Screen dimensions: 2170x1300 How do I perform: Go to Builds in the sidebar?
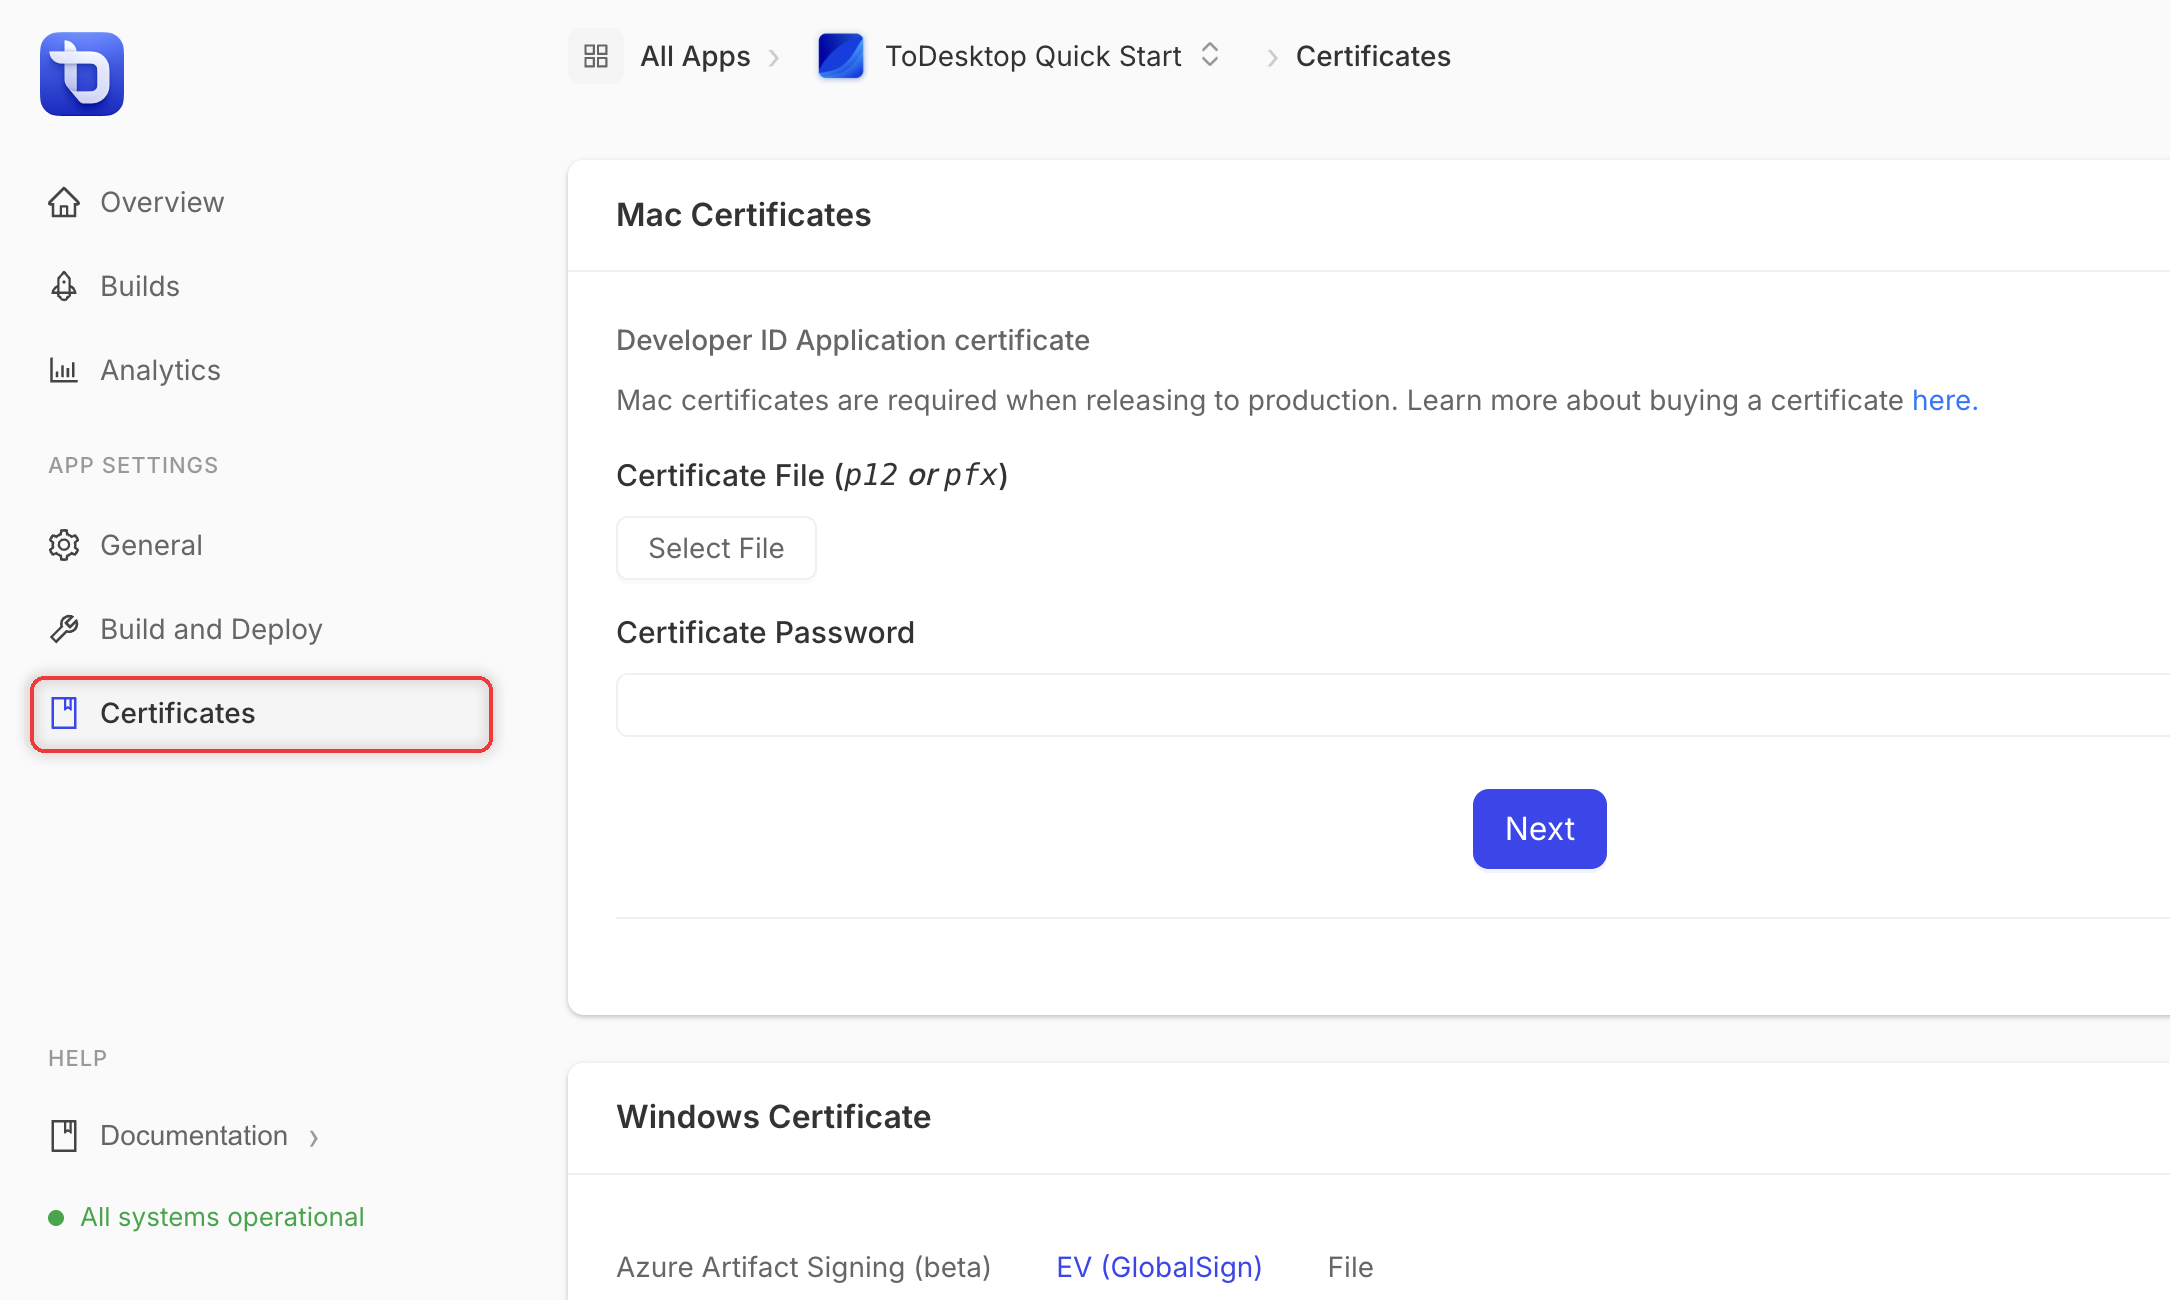(140, 286)
